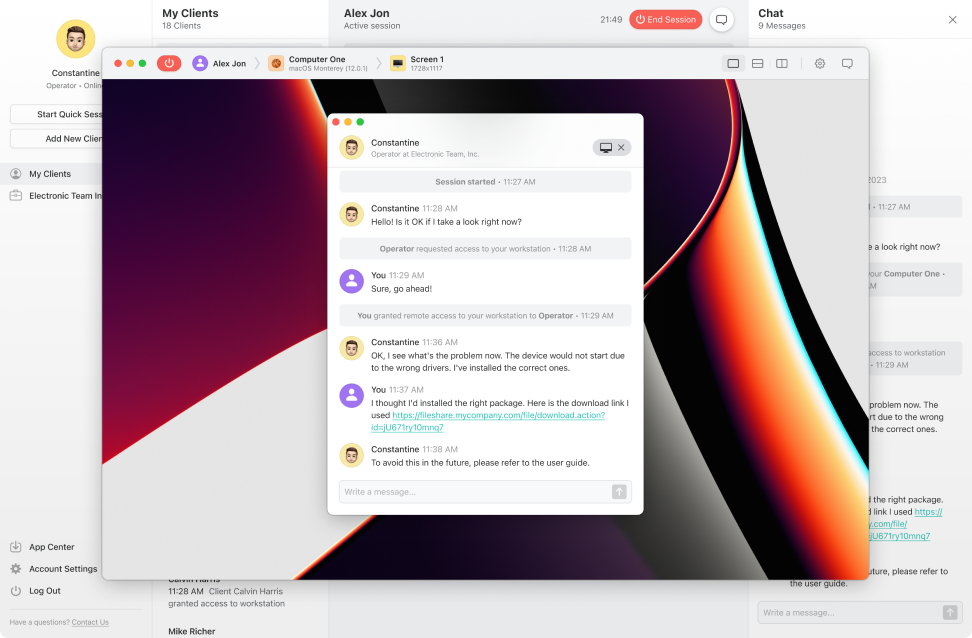
Task: Expand the Alex Jon breadcrumb
Action: click(x=220, y=63)
